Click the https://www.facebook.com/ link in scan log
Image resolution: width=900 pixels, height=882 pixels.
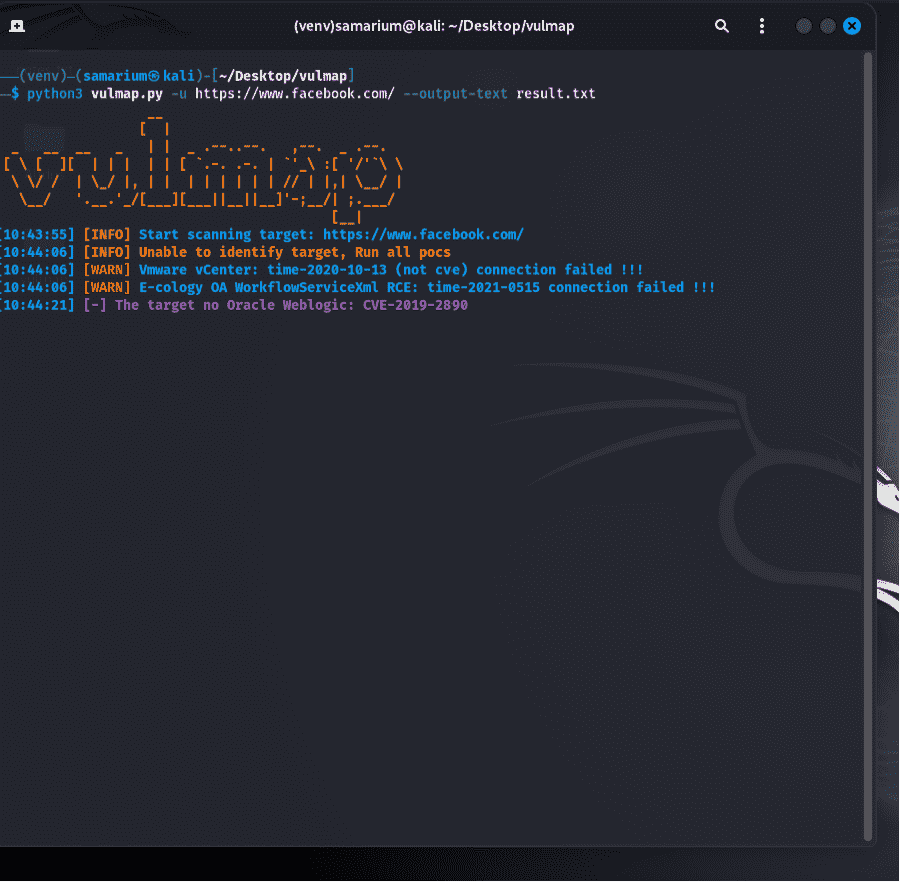pos(423,235)
